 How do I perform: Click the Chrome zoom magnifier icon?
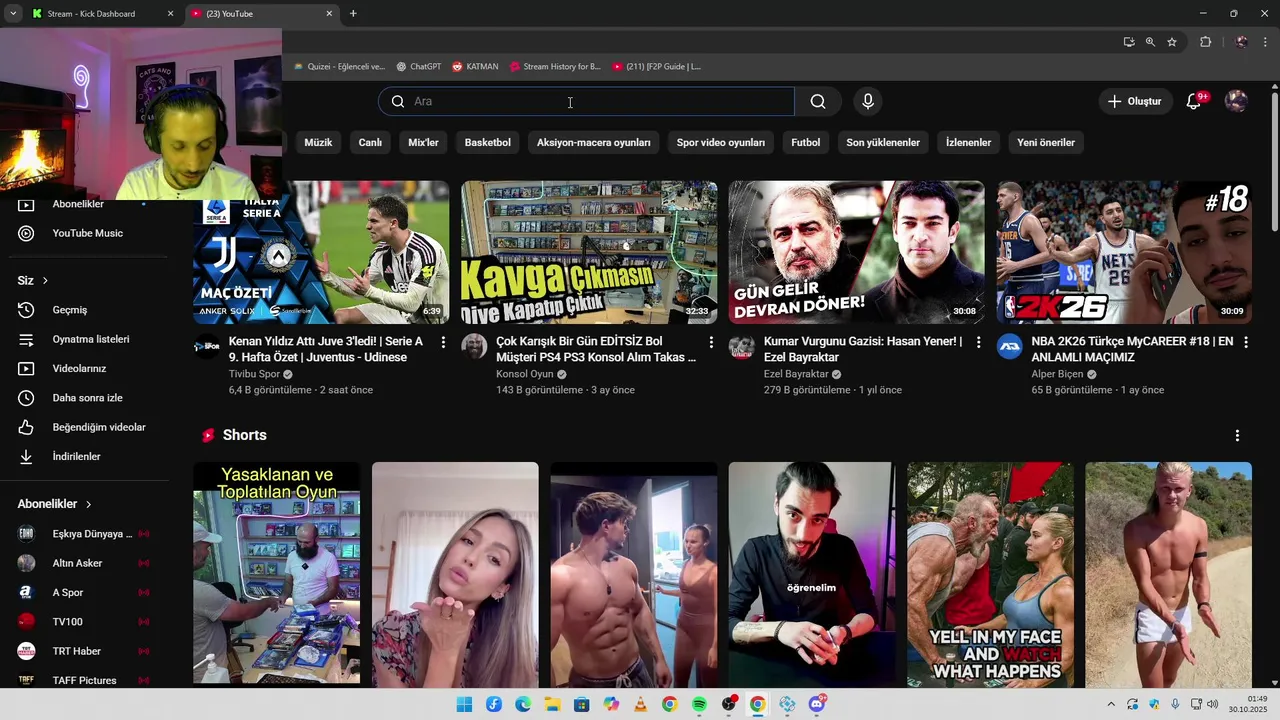[1150, 42]
